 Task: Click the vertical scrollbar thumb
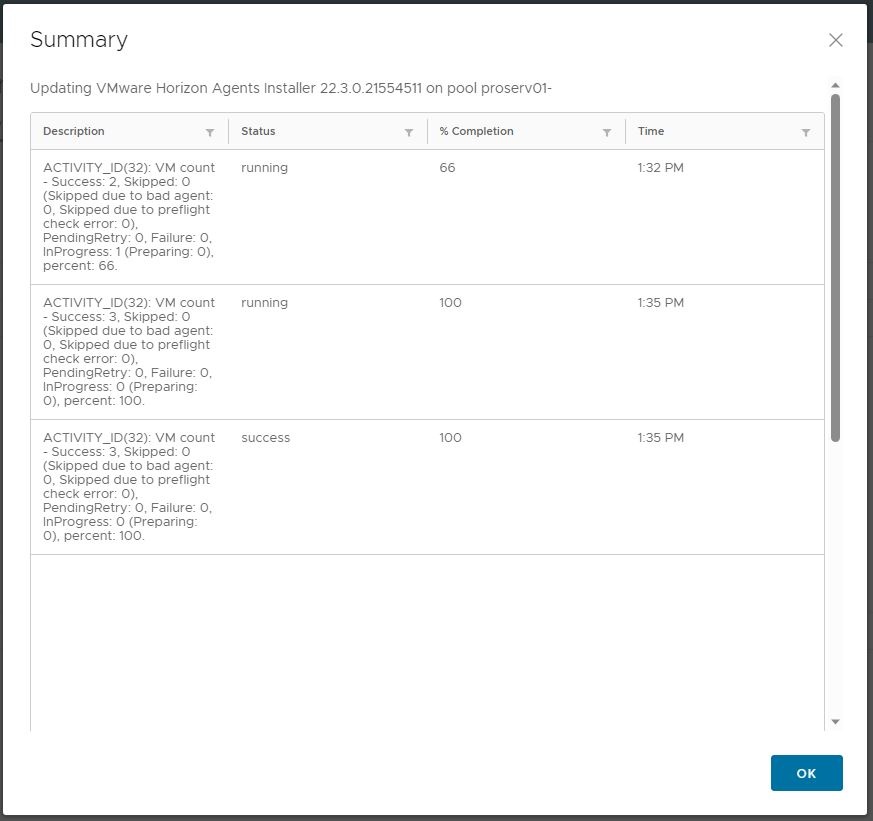[835, 265]
